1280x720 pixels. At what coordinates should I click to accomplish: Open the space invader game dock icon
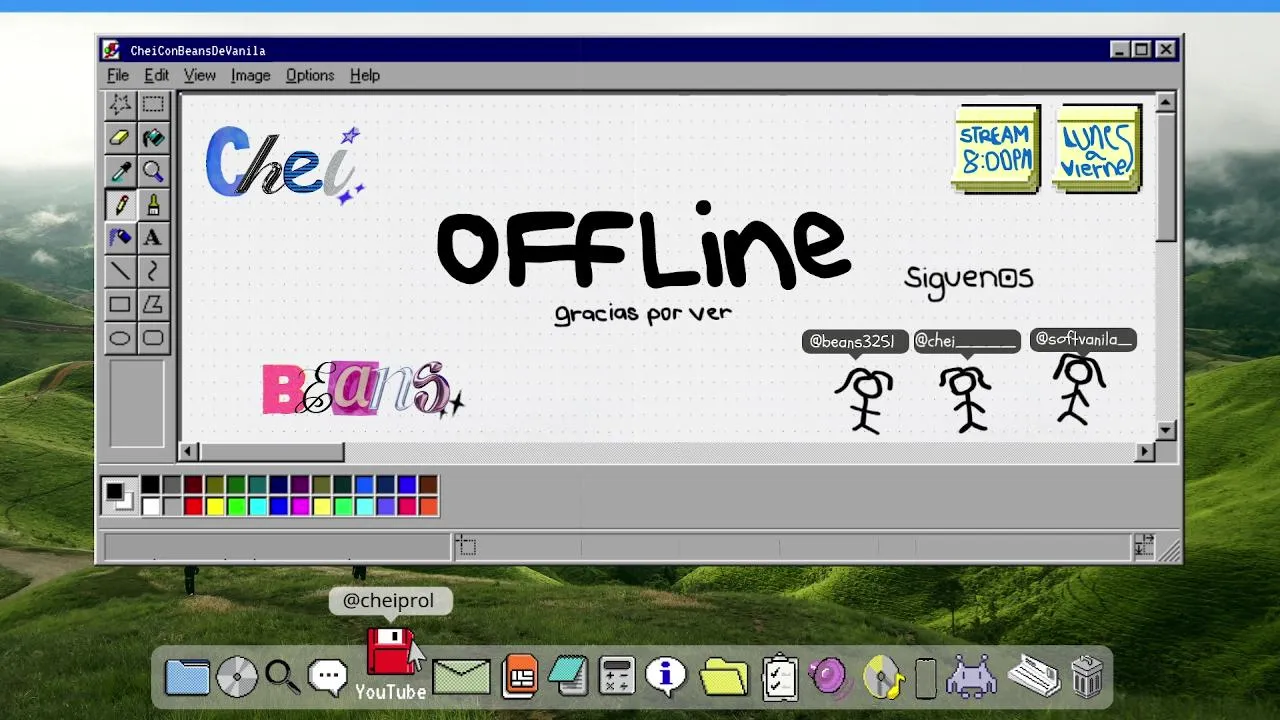(971, 676)
